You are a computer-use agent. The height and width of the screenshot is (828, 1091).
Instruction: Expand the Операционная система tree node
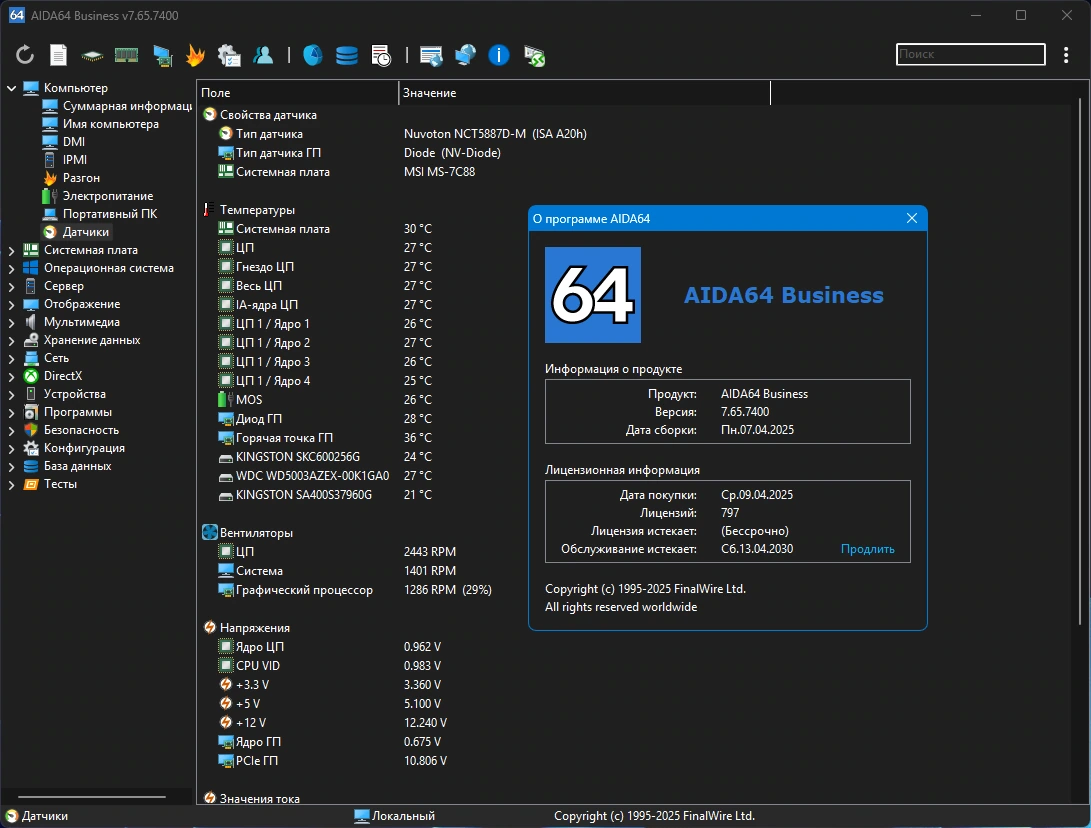point(11,268)
